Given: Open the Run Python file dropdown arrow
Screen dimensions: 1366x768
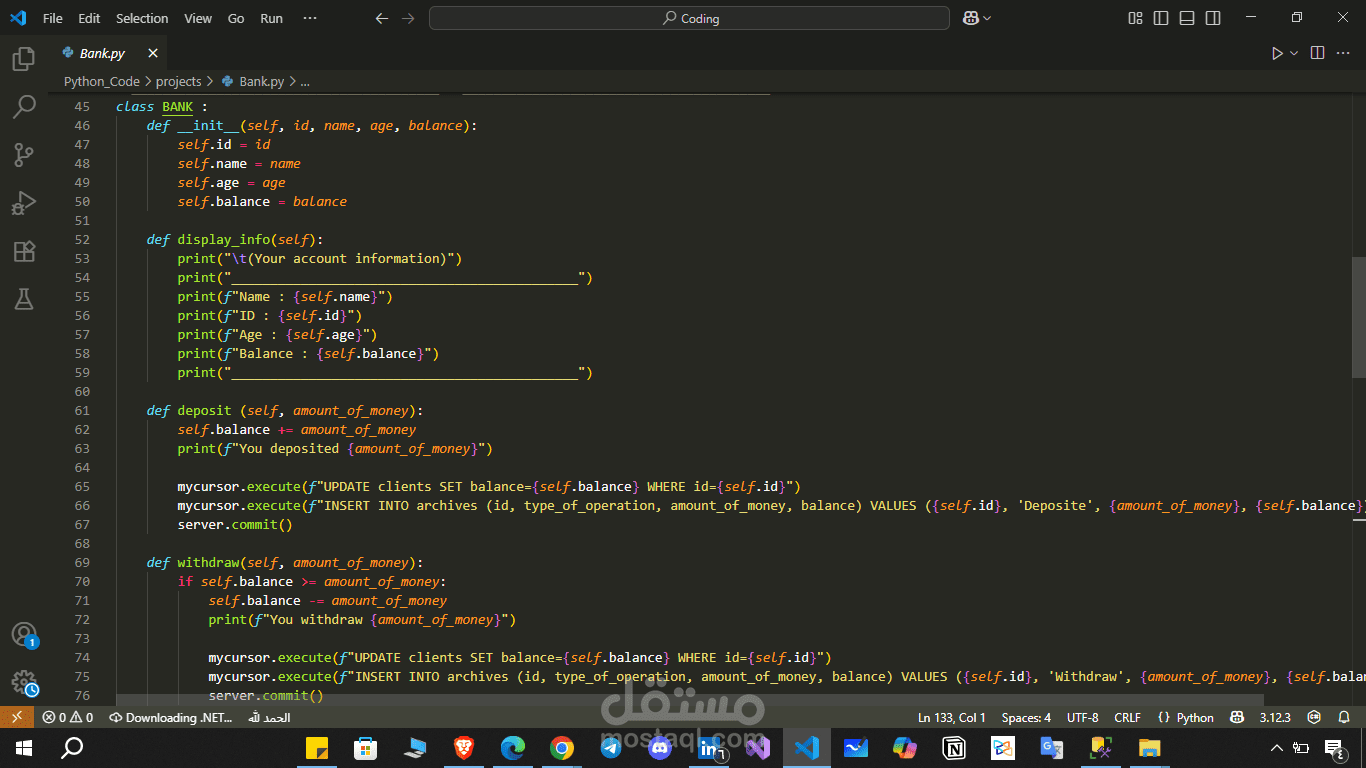Looking at the screenshot, I should pos(1294,53).
